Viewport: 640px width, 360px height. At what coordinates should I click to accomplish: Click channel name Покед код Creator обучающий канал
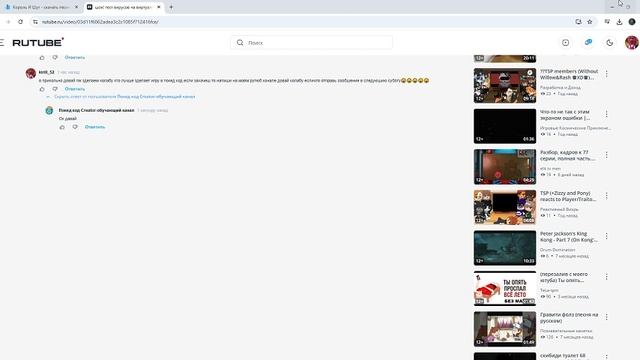coord(96,110)
